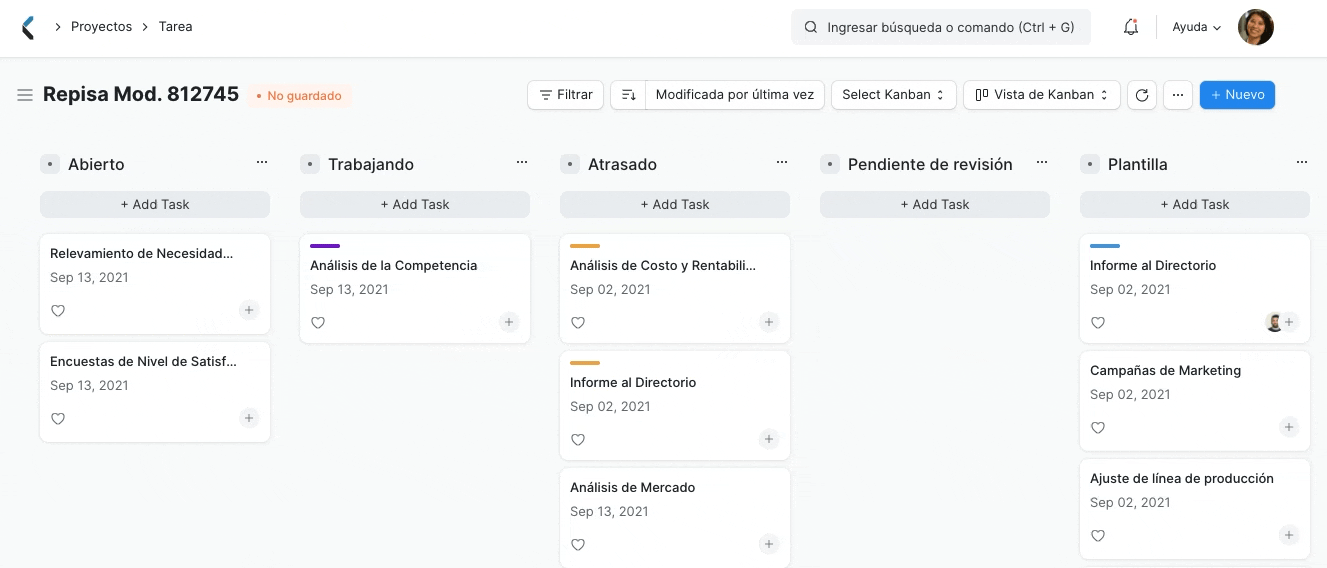Like the Análisis de Costo y Rentabili card
The height and width of the screenshot is (568, 1327).
coord(578,323)
